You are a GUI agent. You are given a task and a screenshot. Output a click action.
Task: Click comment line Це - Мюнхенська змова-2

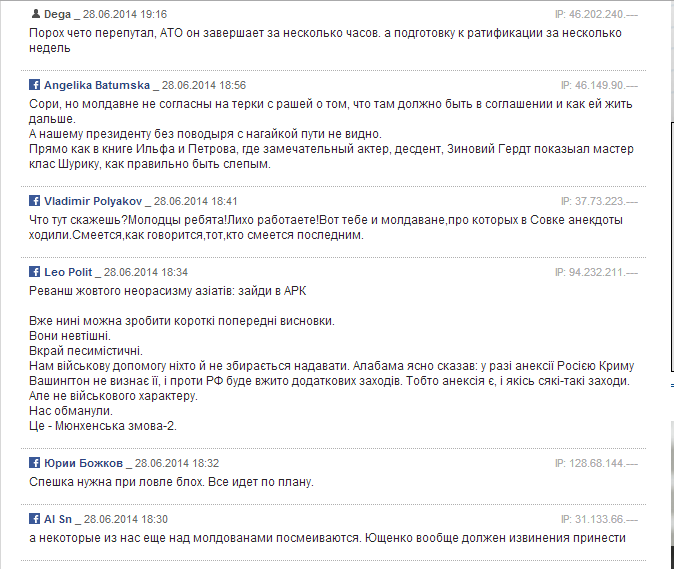[103, 426]
